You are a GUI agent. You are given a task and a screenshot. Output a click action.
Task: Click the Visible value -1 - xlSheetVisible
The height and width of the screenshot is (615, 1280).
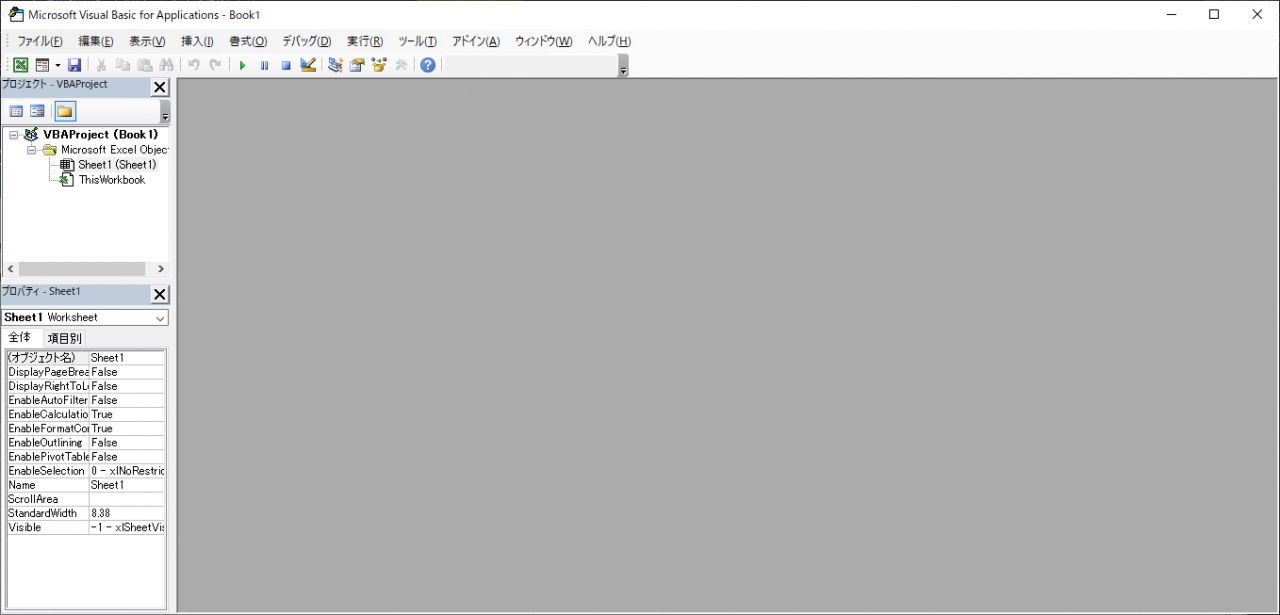127,527
